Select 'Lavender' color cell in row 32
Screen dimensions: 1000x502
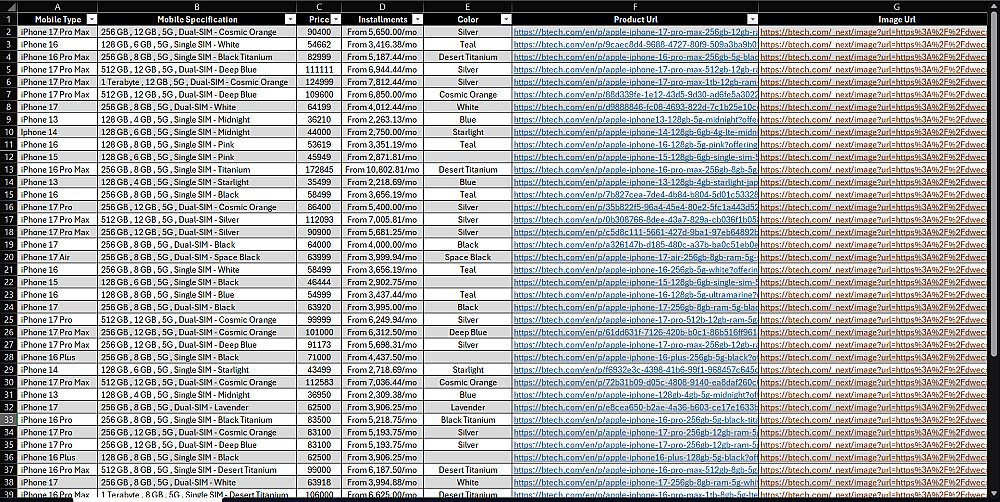(467, 407)
